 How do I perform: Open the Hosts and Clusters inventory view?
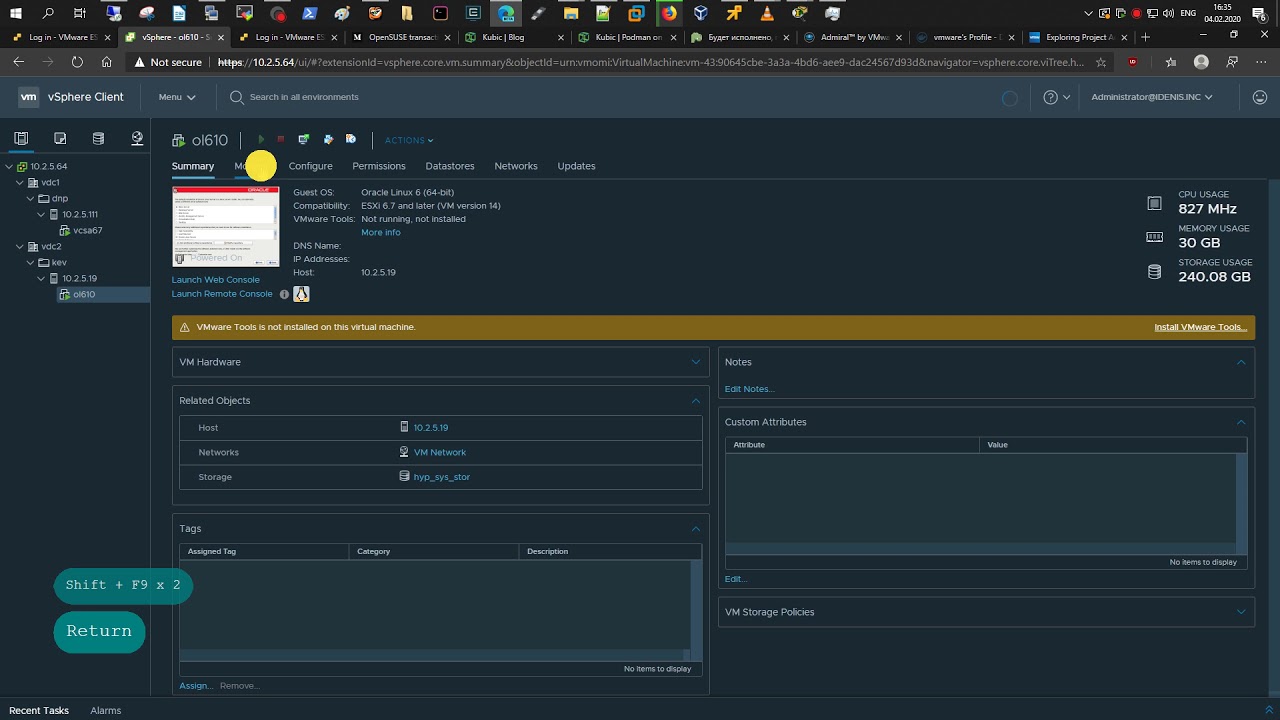click(x=21, y=139)
